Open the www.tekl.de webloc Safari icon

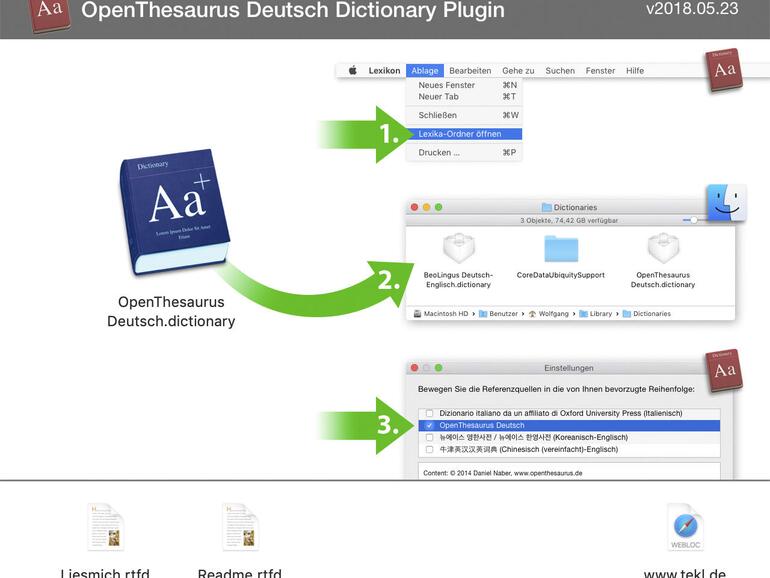686,527
